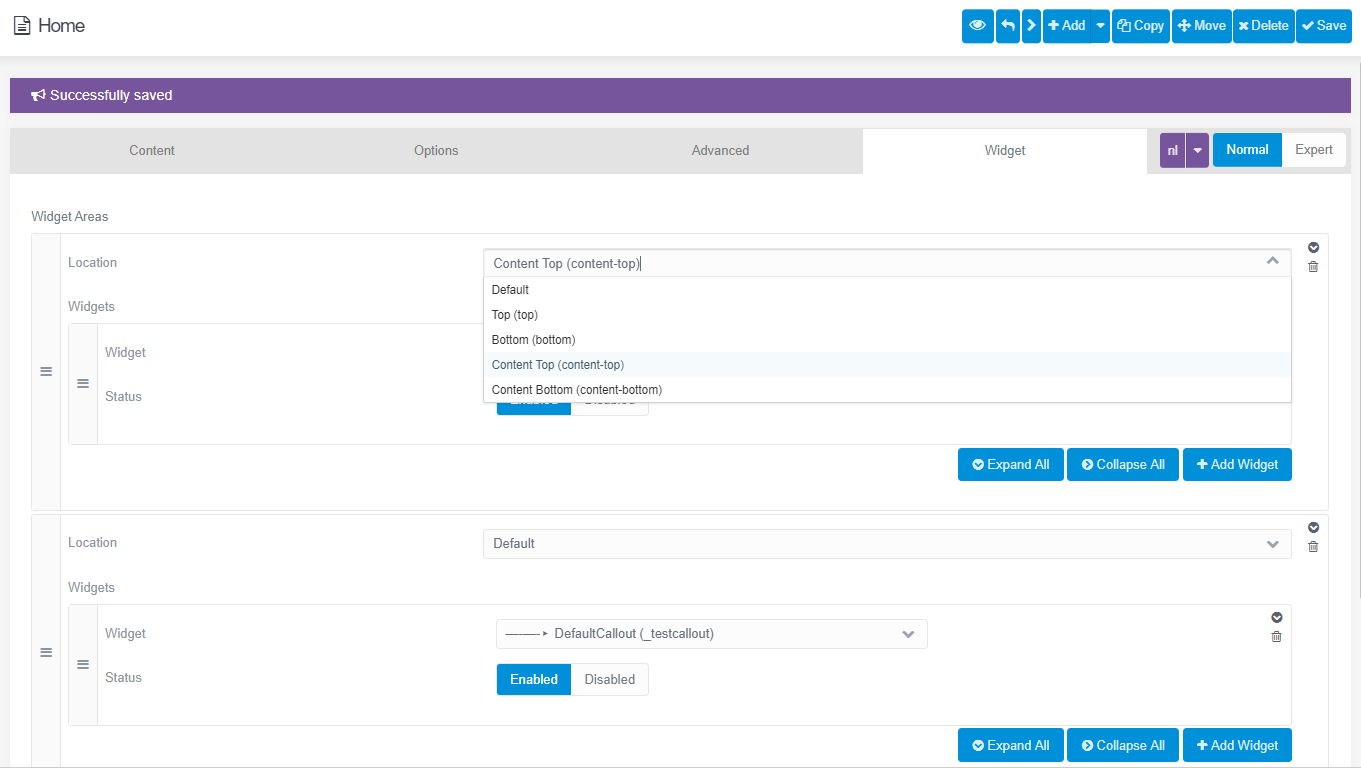This screenshot has width=1361, height=768.
Task: Grab DefaultCallout widget row drag handle
Action: pos(83,665)
